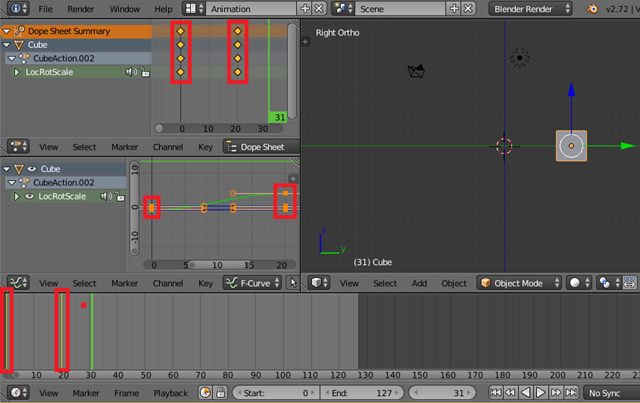Open the Render menu
The height and width of the screenshot is (403, 640).
[80, 9]
